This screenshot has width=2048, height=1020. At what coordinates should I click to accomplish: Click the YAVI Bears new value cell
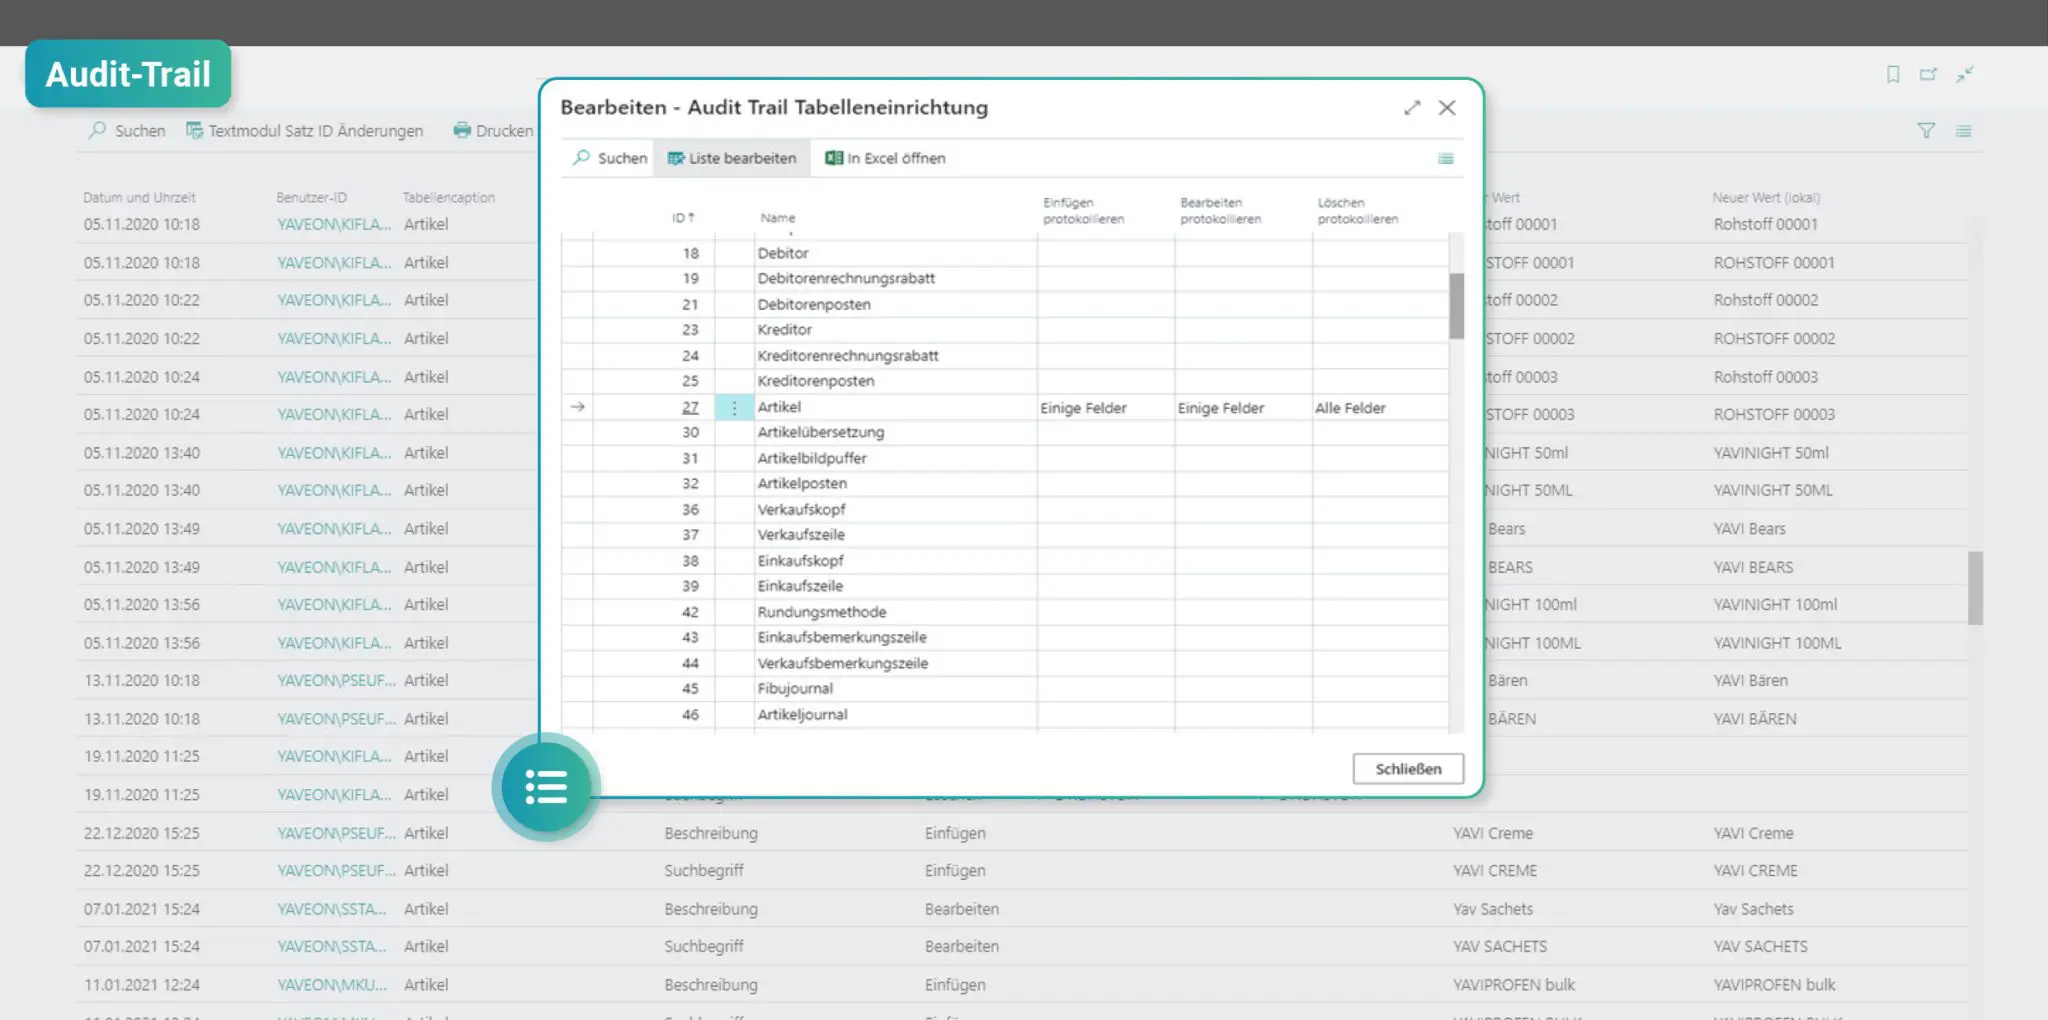point(1749,529)
